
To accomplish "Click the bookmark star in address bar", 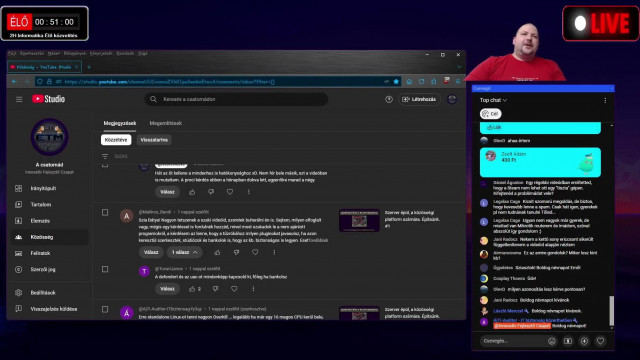I will [396, 82].
